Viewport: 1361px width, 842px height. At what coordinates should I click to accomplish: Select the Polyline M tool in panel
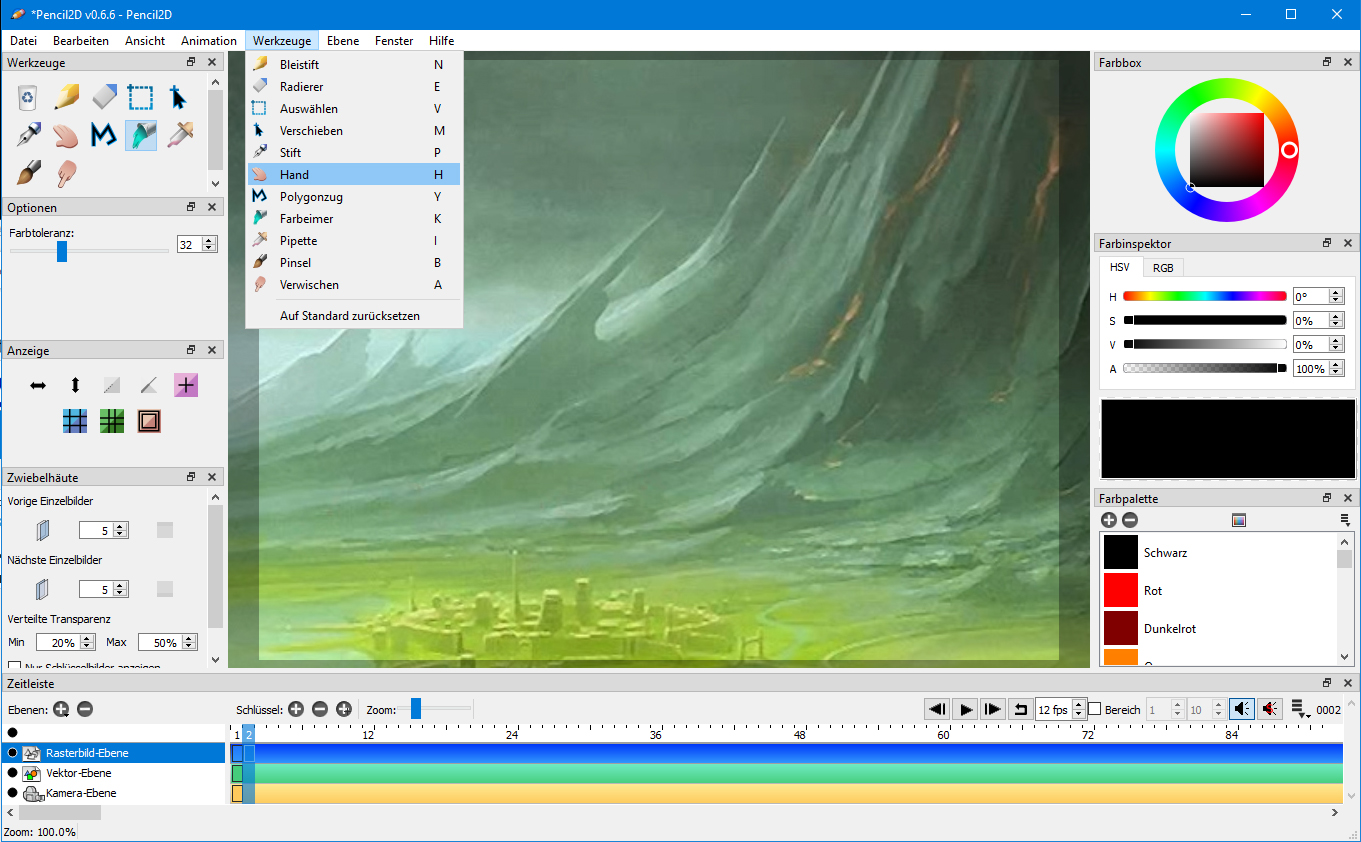click(104, 135)
